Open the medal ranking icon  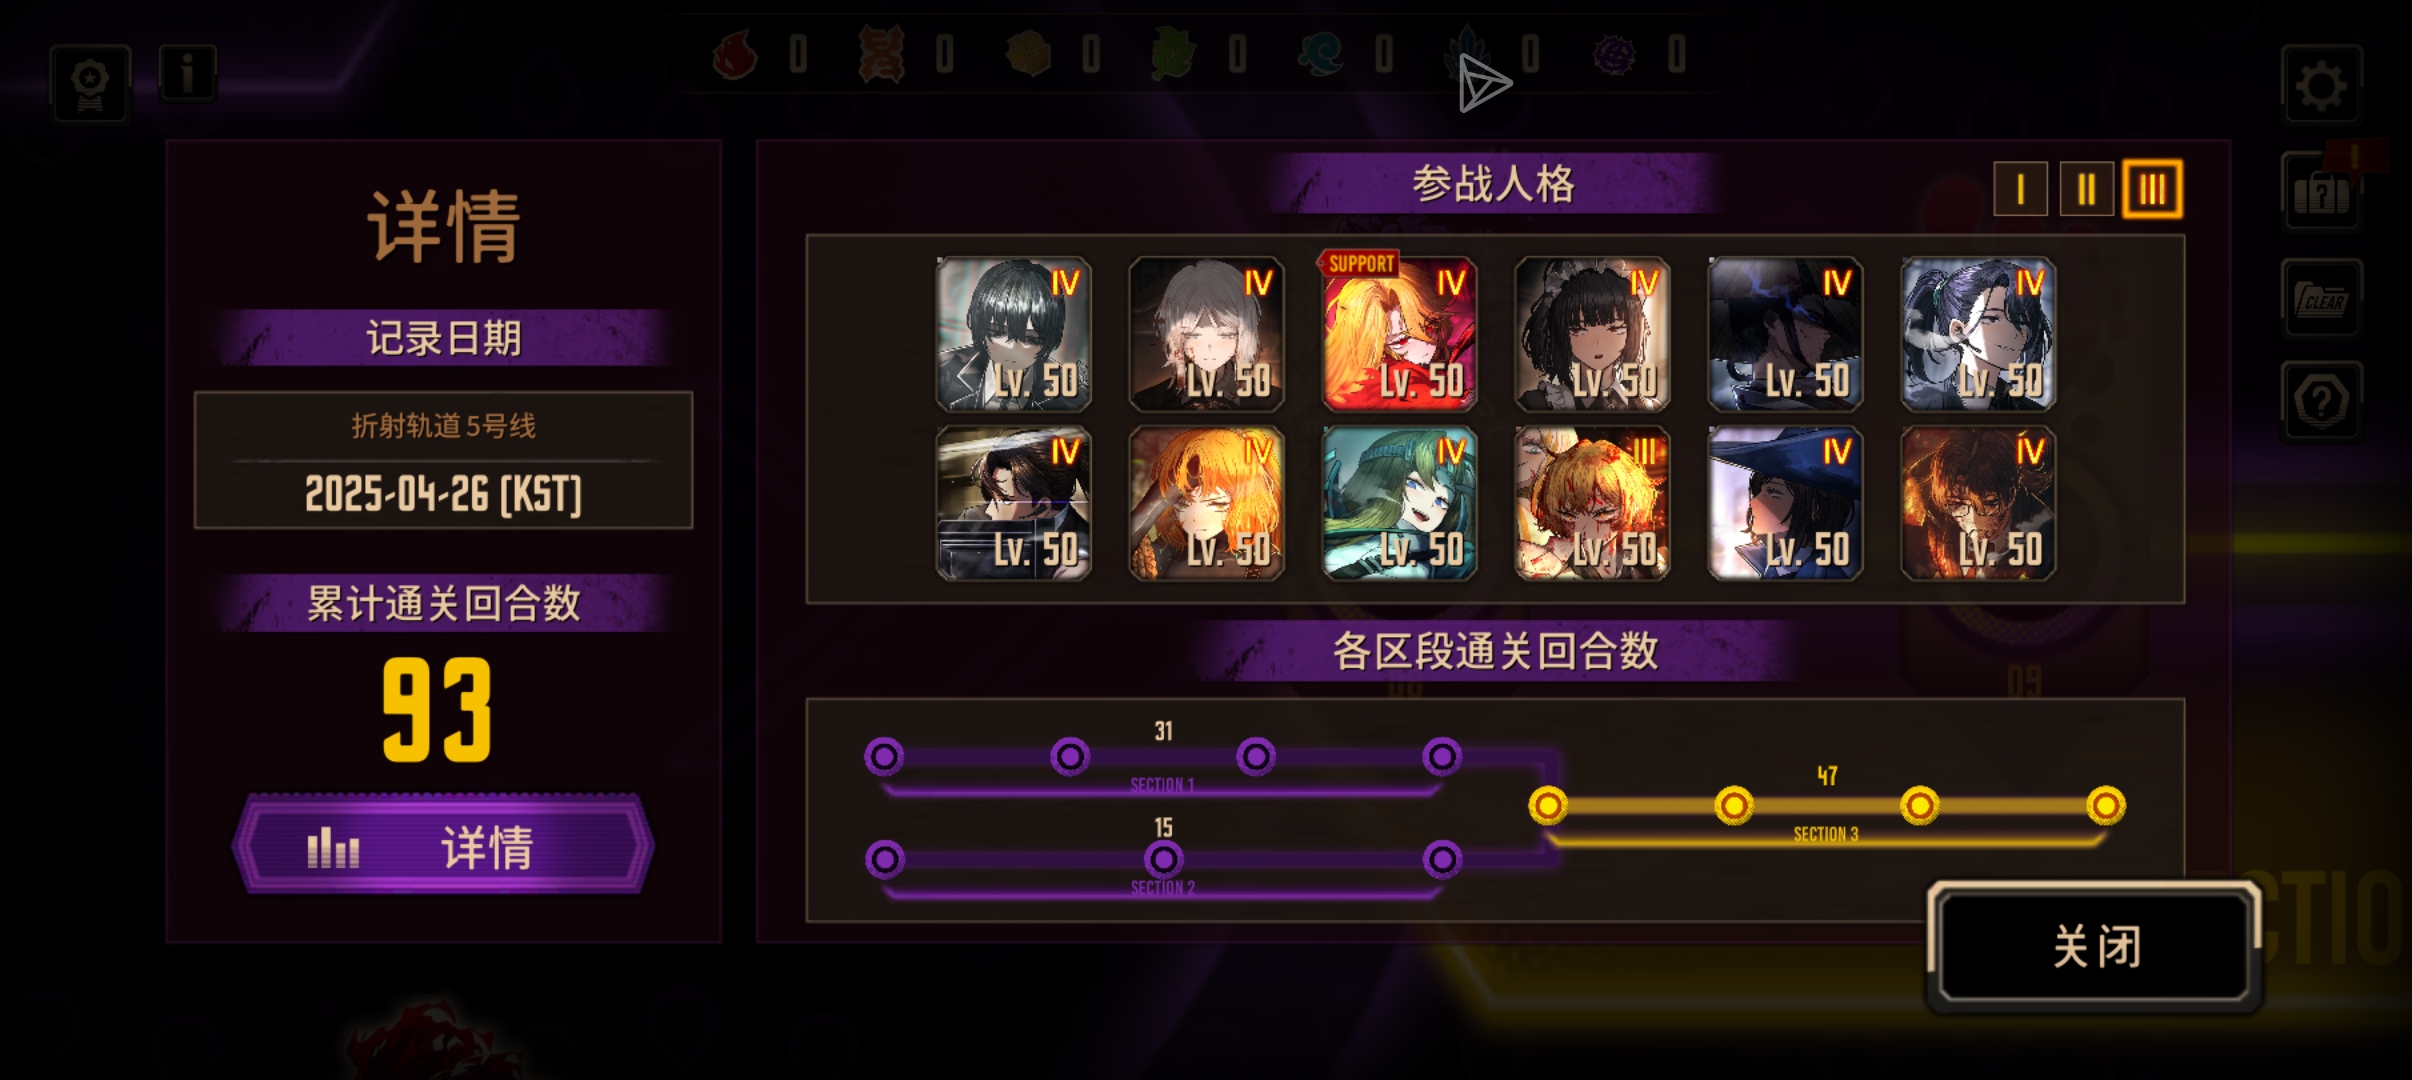[91, 85]
